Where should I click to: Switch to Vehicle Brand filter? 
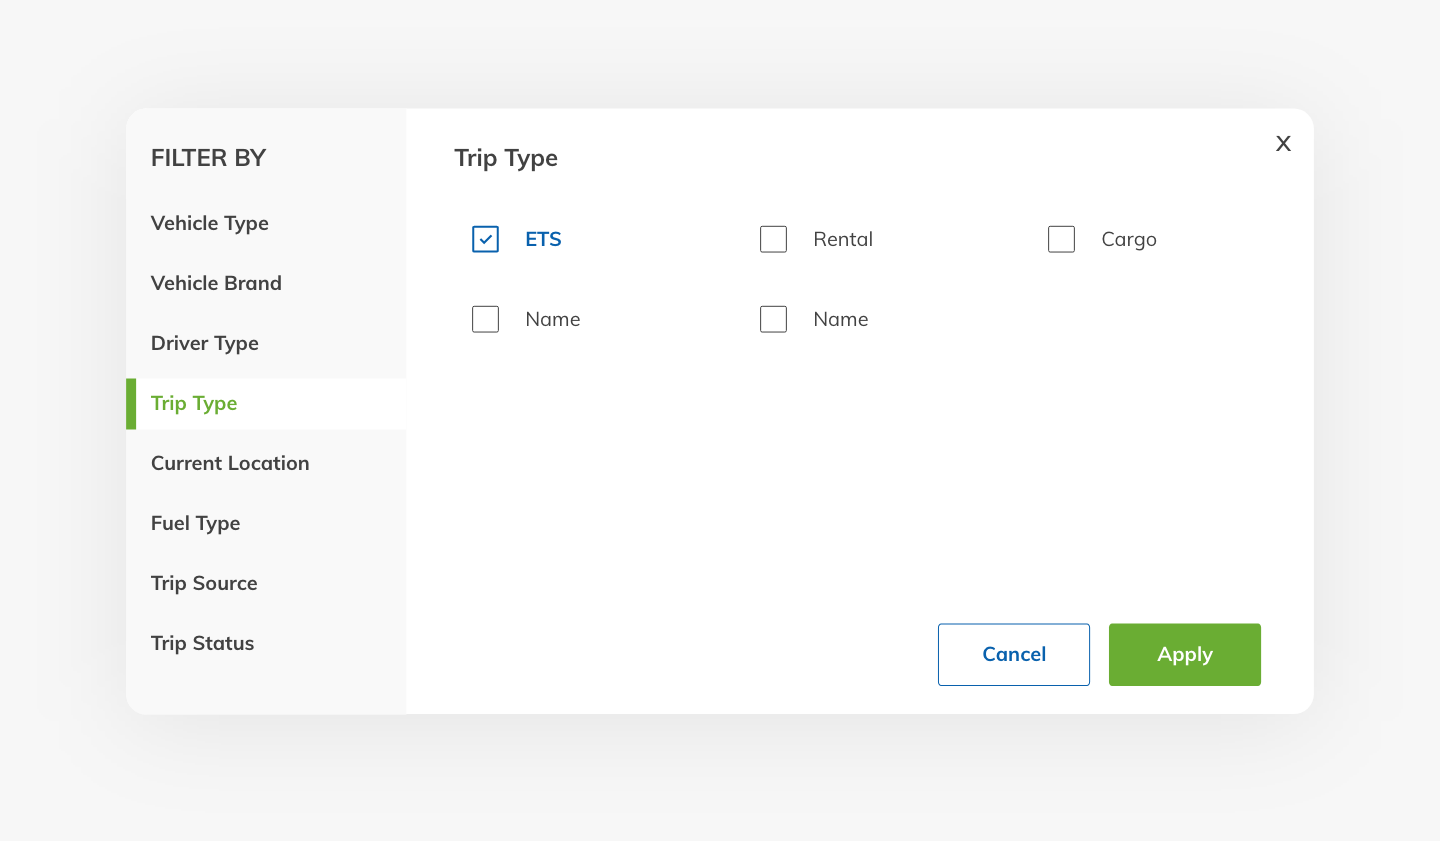point(216,283)
